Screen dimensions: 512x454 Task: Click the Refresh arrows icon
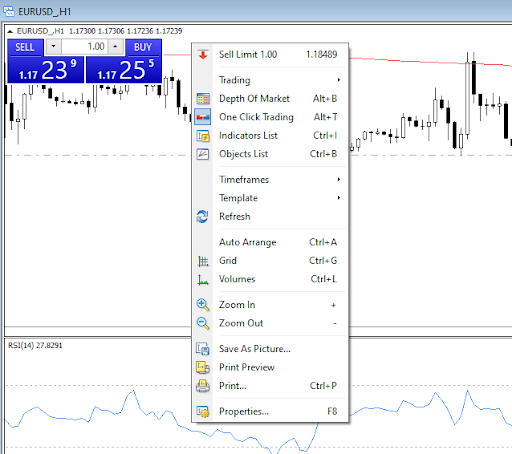click(x=202, y=217)
